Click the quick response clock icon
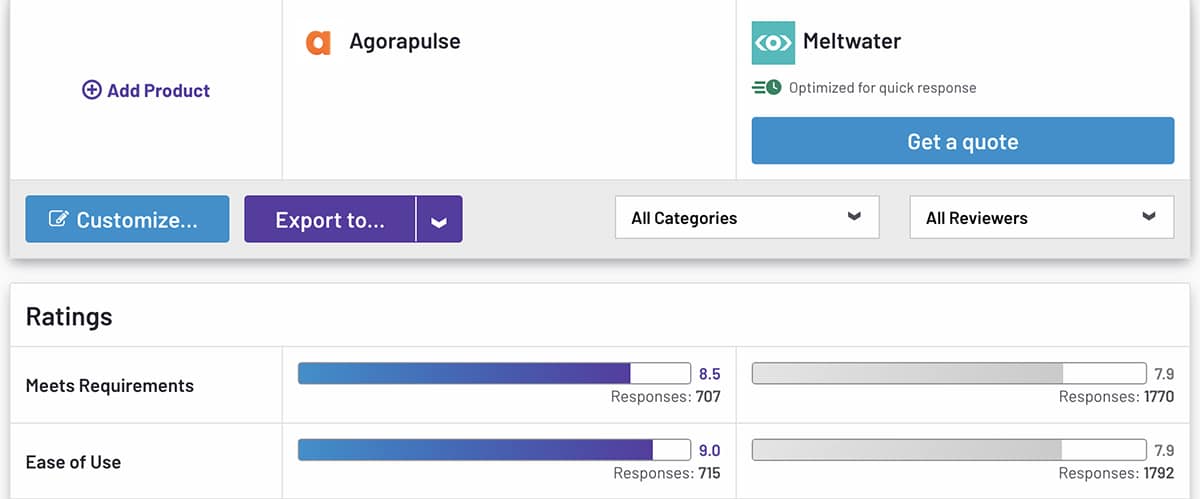Viewport: 1200px width, 499px height. [x=767, y=88]
